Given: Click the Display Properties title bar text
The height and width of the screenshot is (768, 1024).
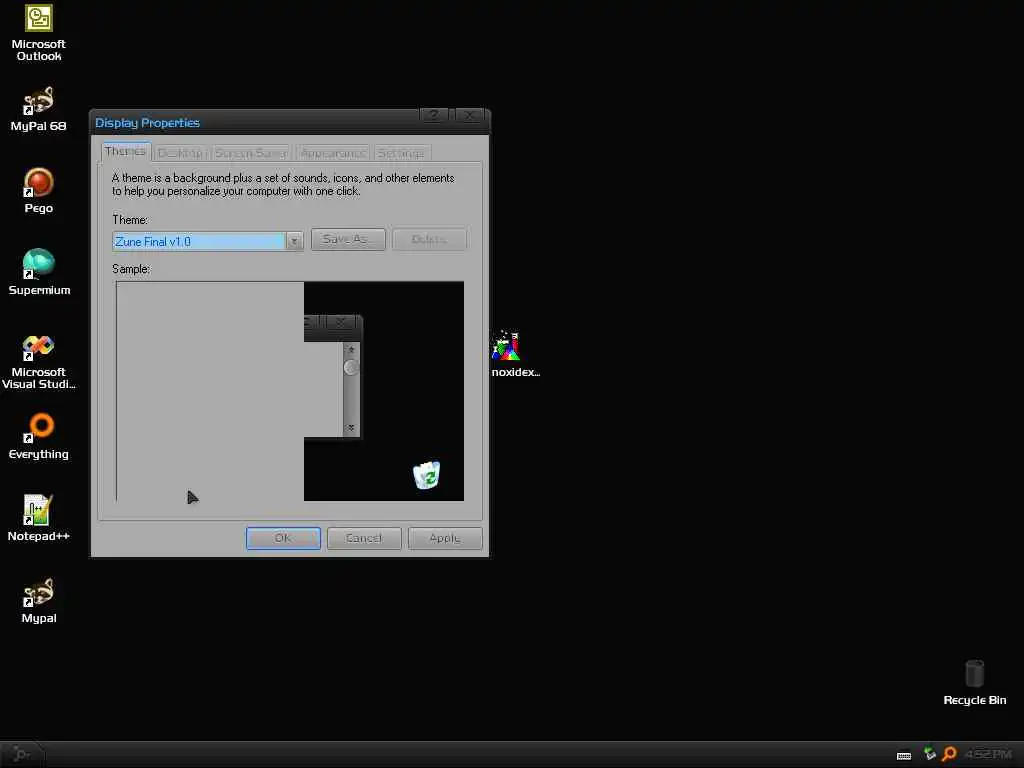Looking at the screenshot, I should click(148, 123).
